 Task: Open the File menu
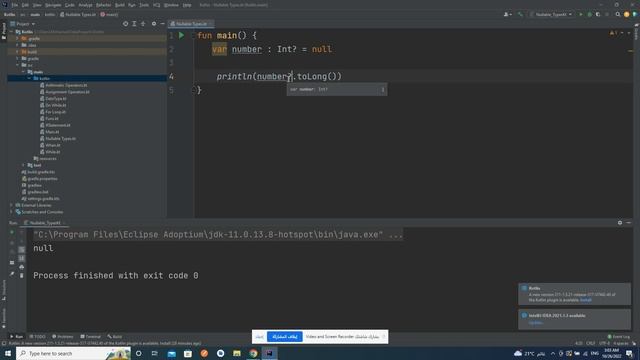pos(15,5)
